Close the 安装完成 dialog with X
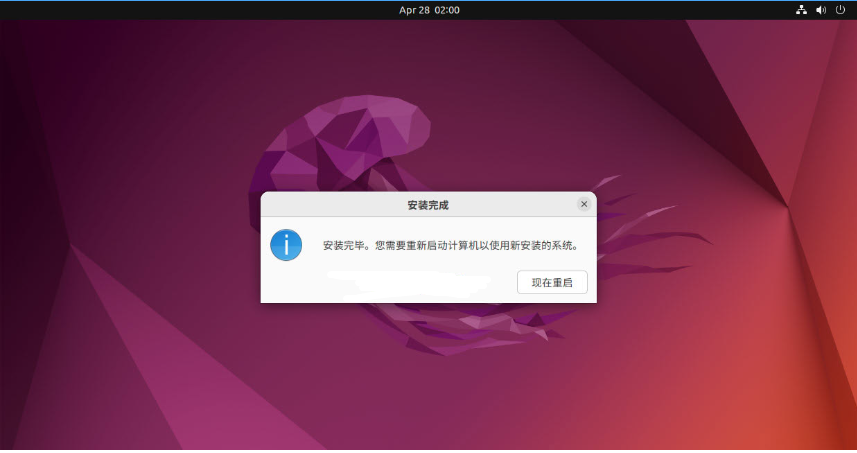 [x=584, y=204]
